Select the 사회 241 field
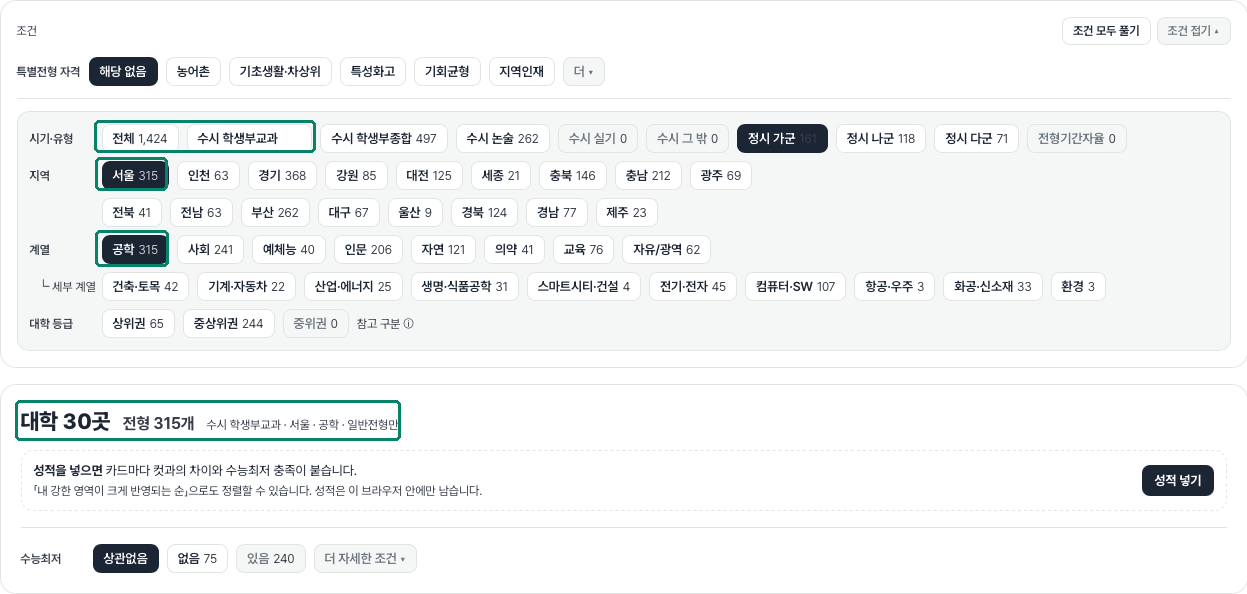This screenshot has height=594, width=1247. pyautogui.click(x=210, y=249)
